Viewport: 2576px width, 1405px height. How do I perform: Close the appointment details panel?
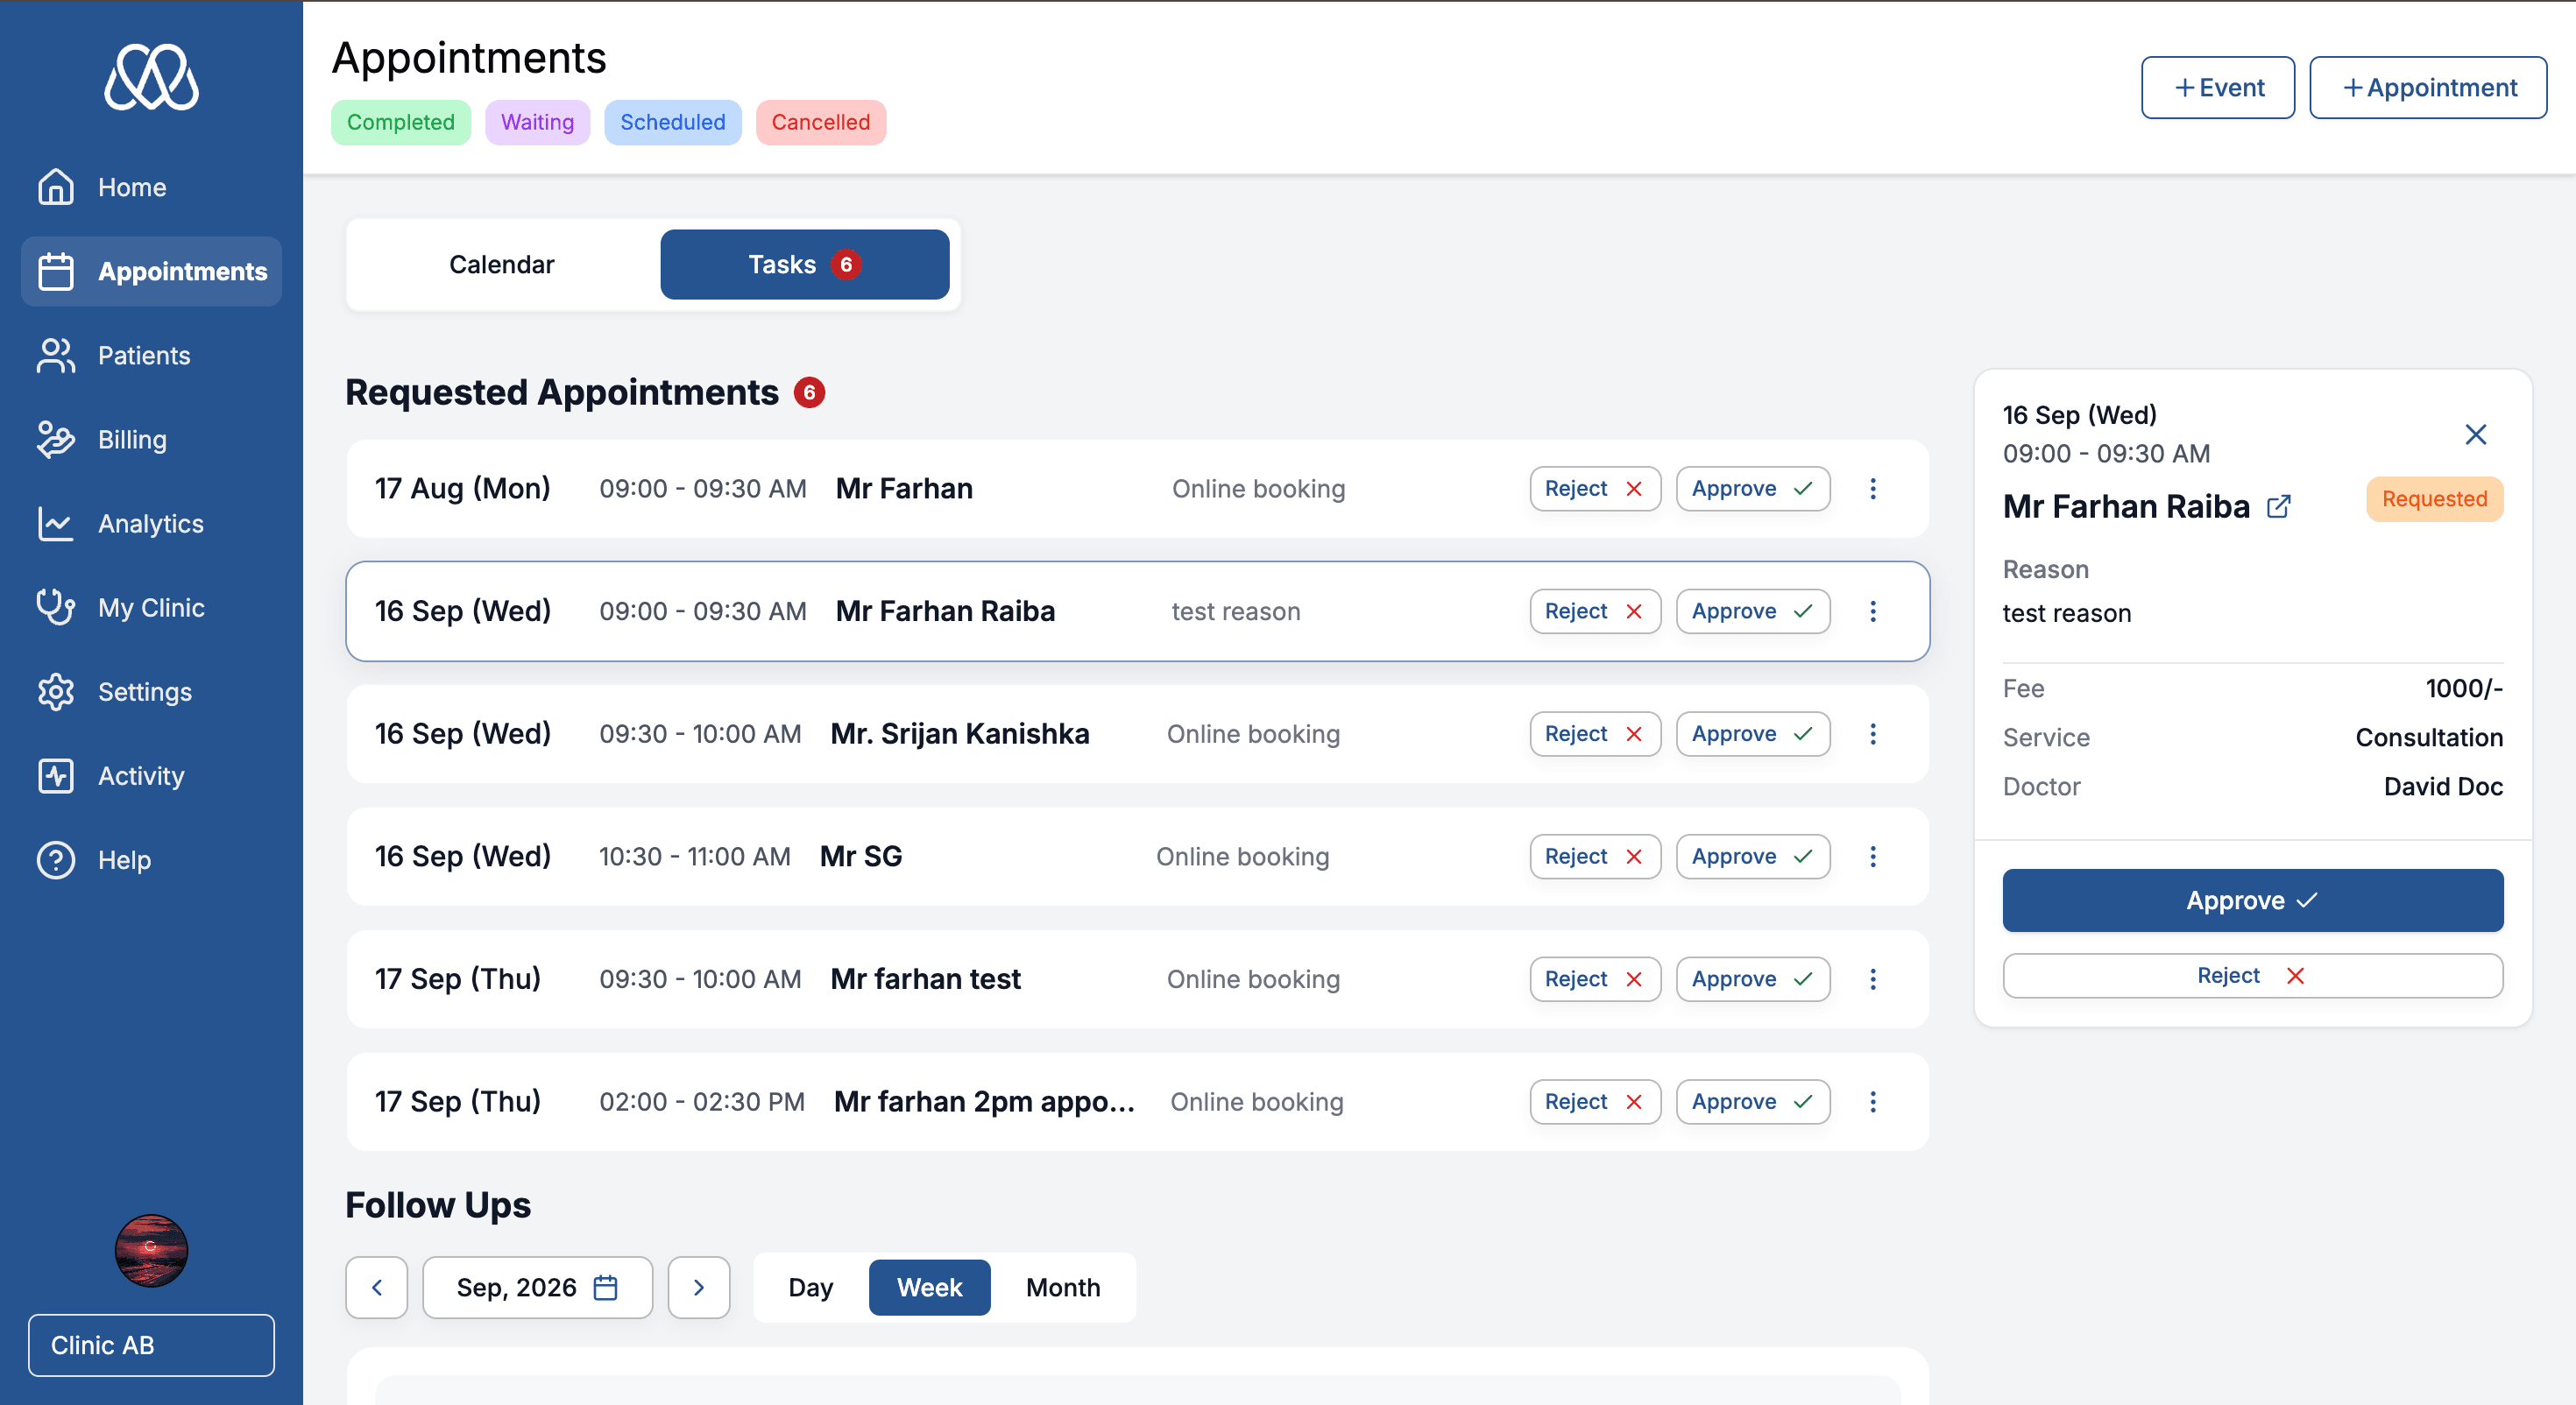2475,434
